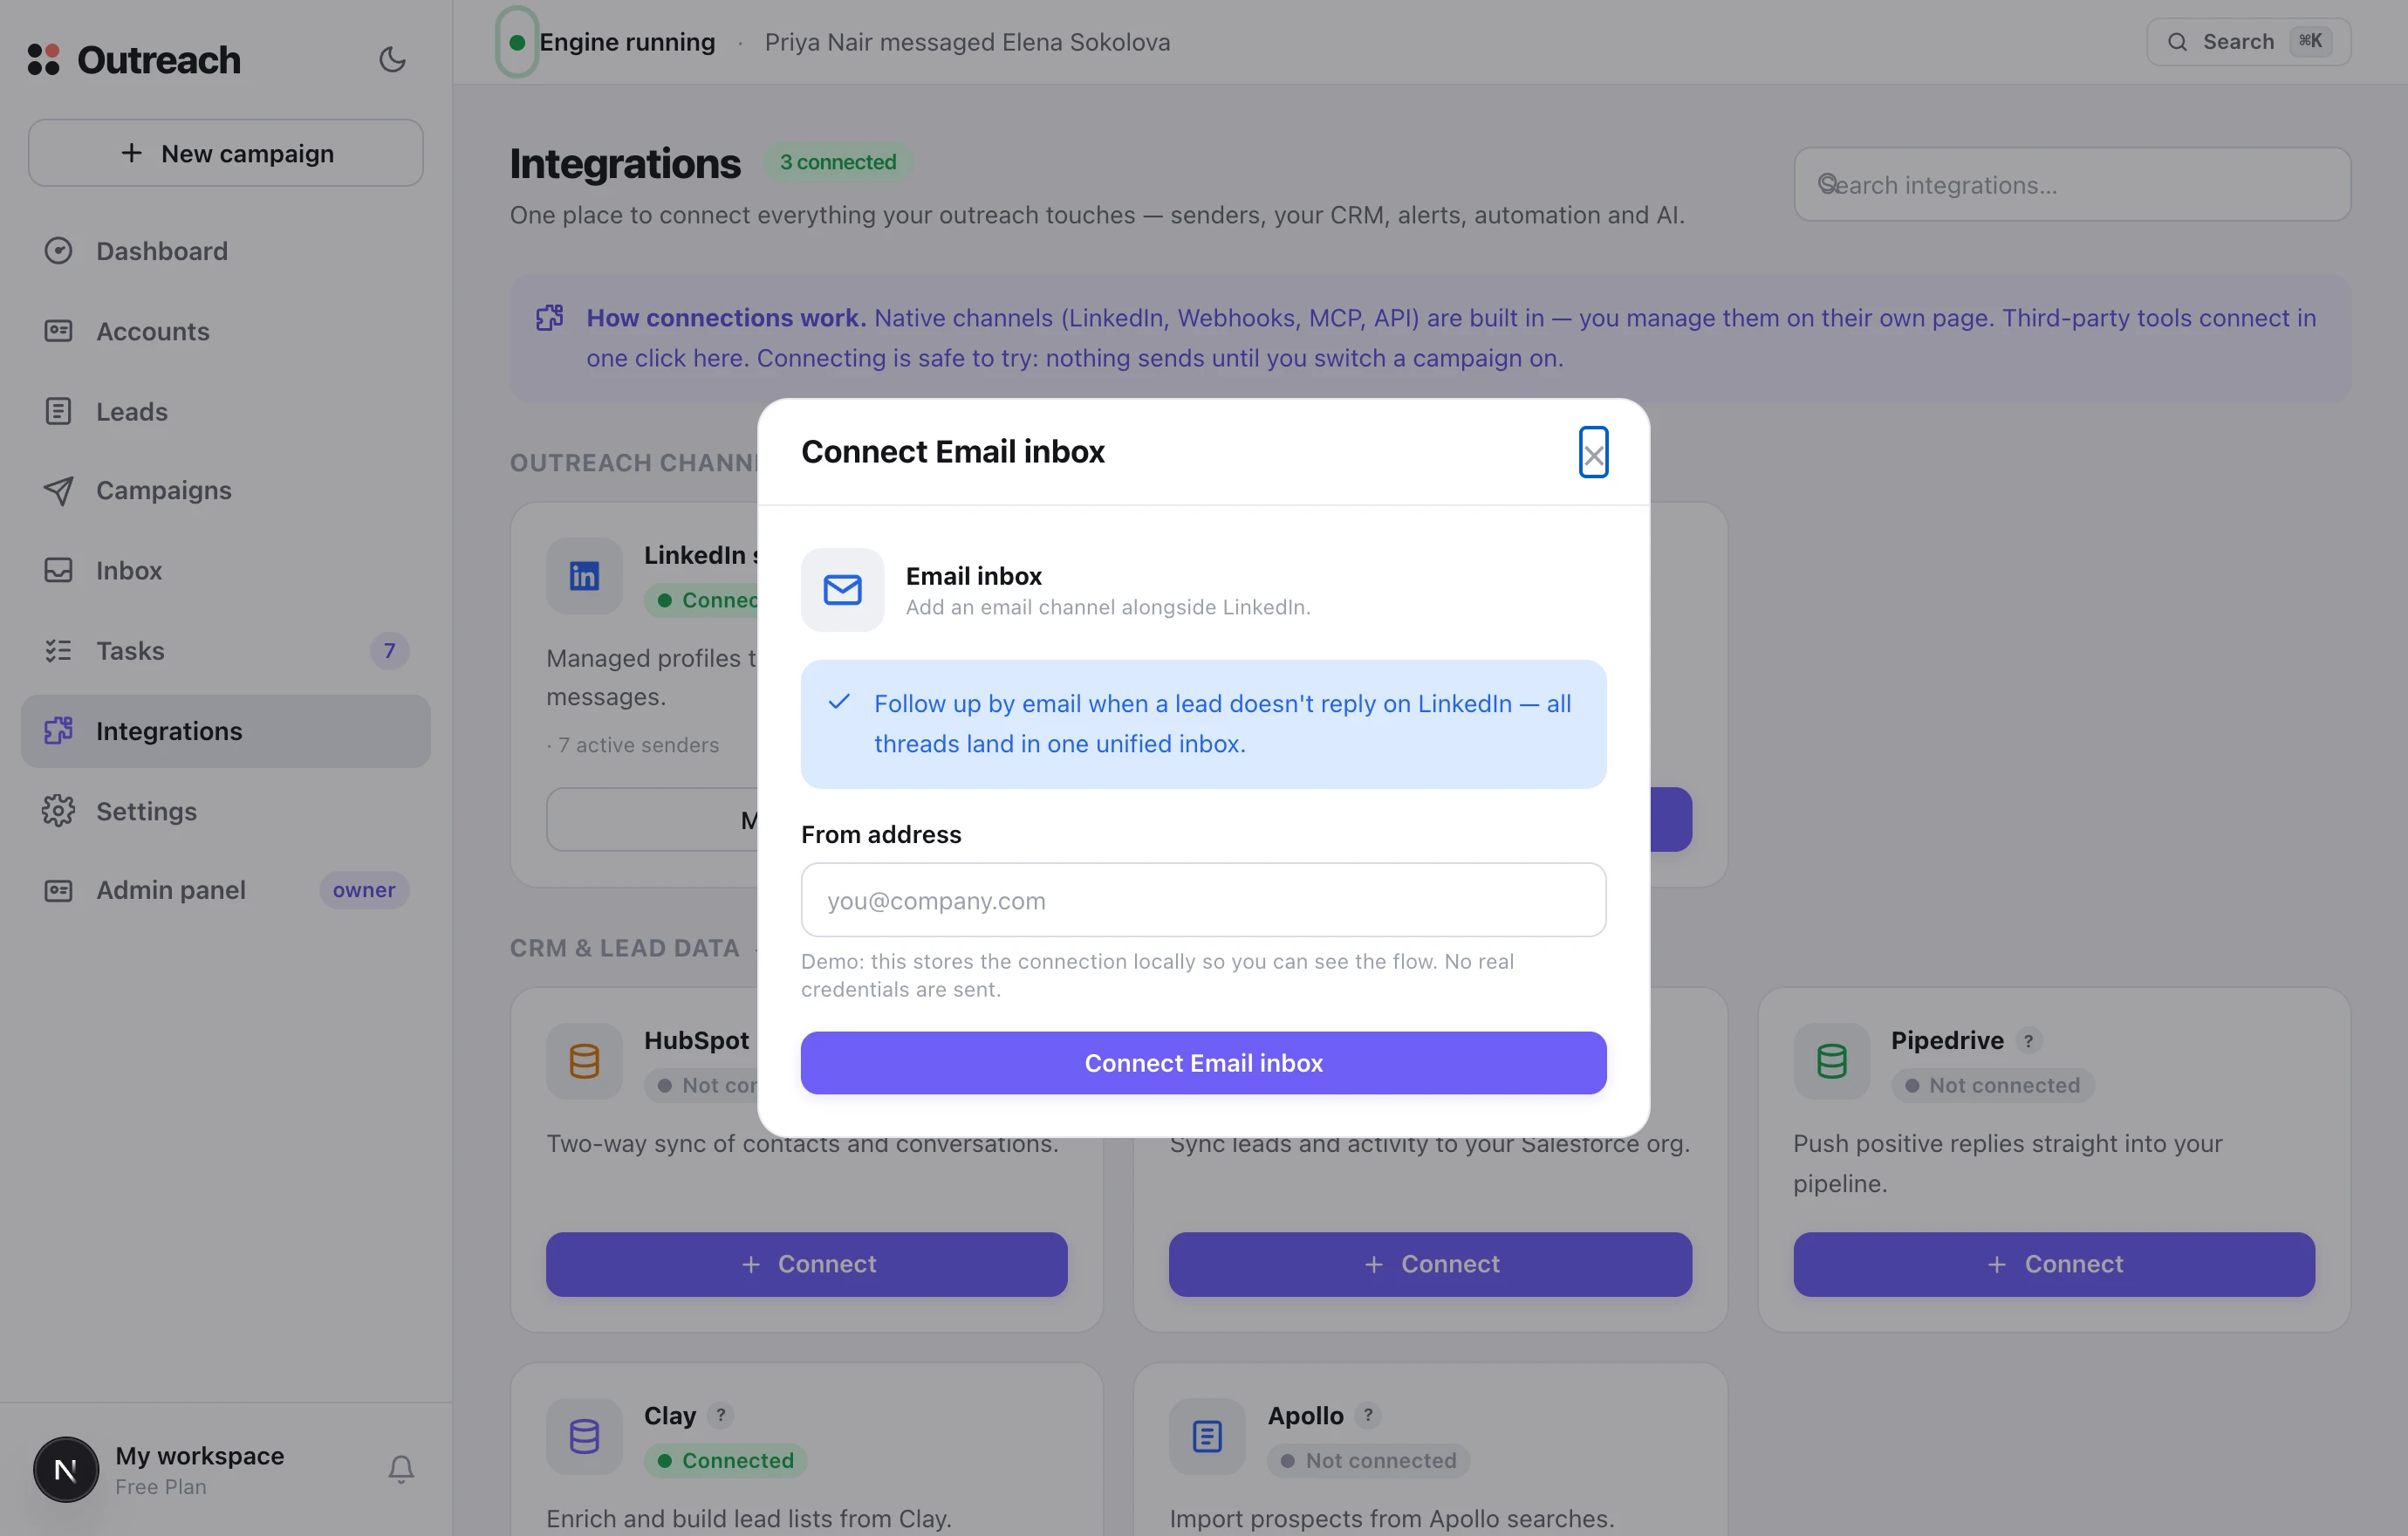Click the owner badge
Image resolution: width=2408 pixels, height=1536 pixels.
point(364,890)
